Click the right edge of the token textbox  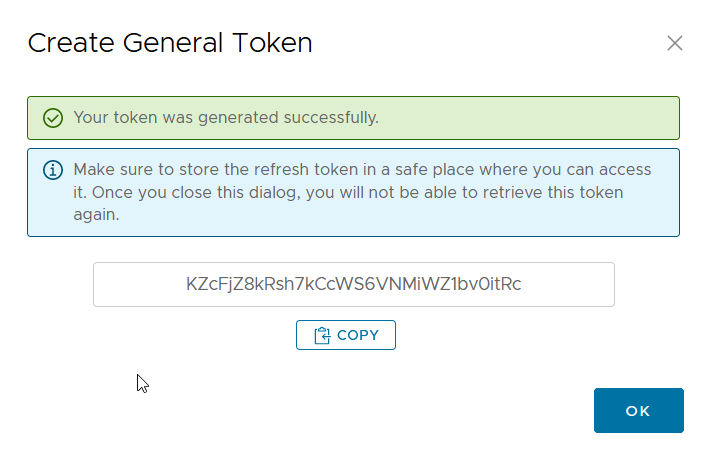pyautogui.click(x=607, y=285)
